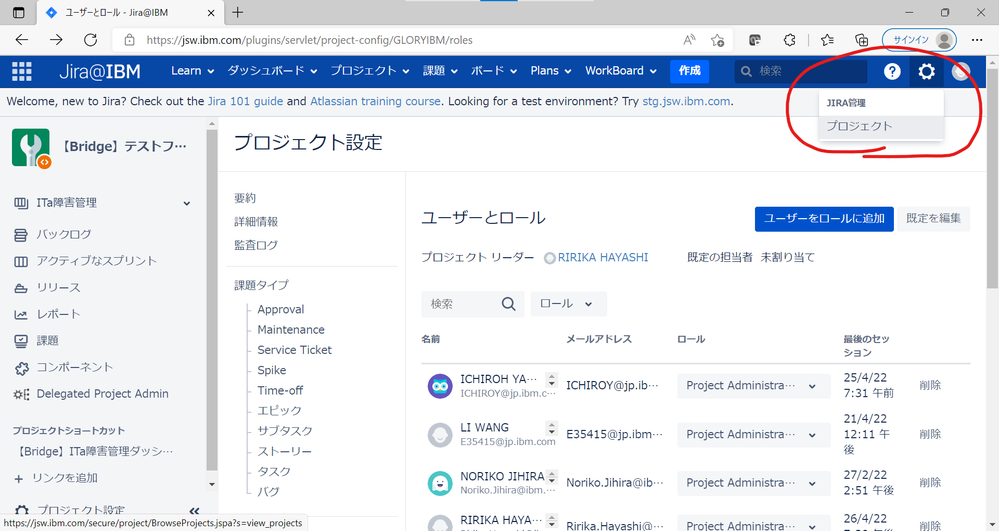The image size is (999, 531).
Task: Click LI WANG avatar icon
Action: coord(440,435)
